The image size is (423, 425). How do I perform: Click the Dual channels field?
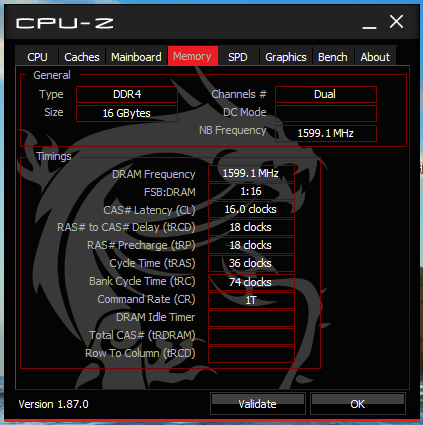pos(326,94)
